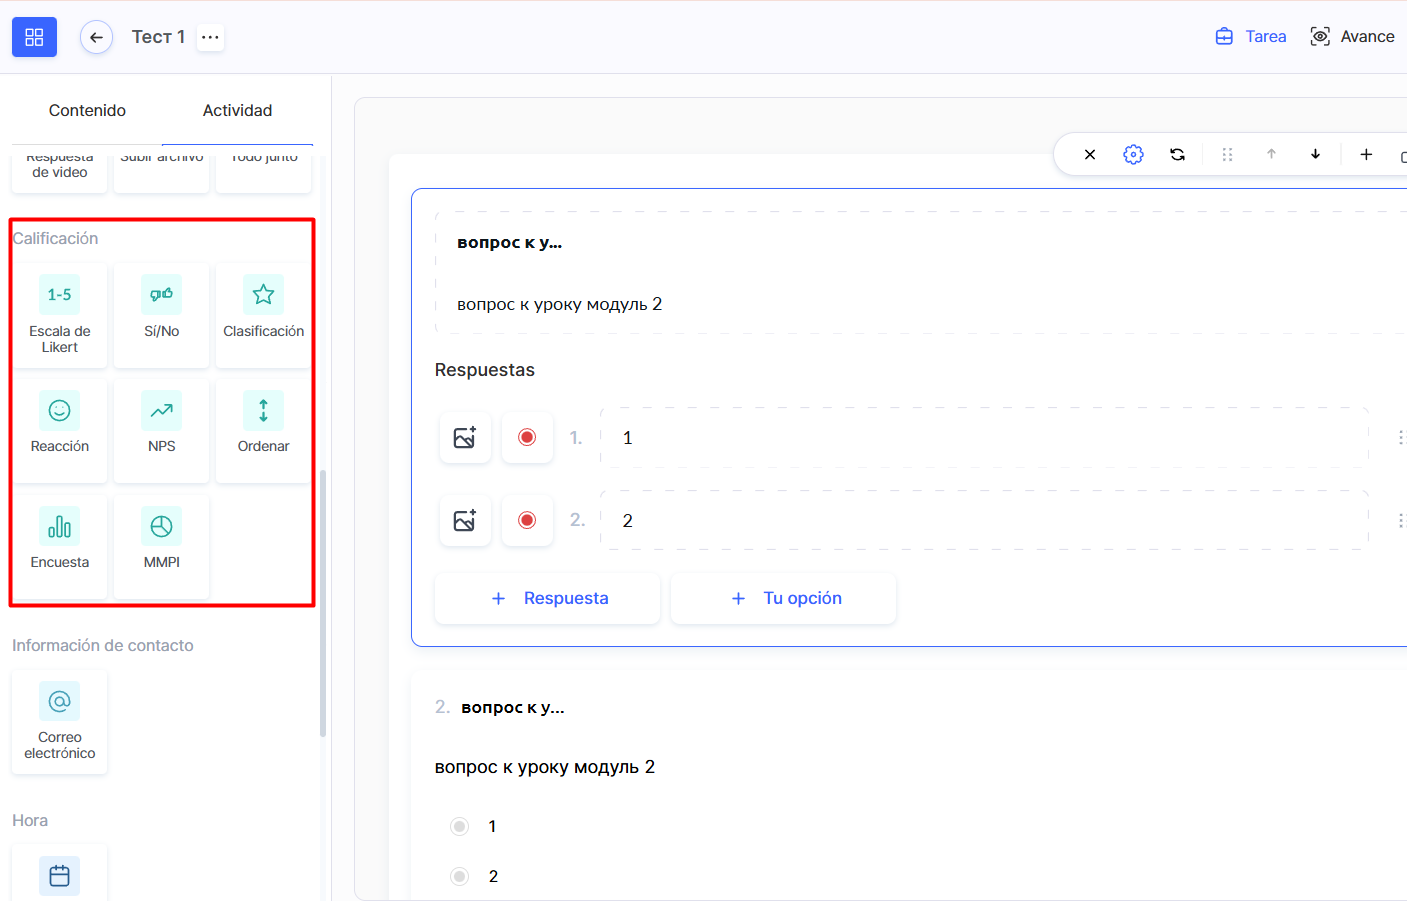1407x901 pixels.
Task: Click the plus Respuesta button
Action: [x=548, y=599]
